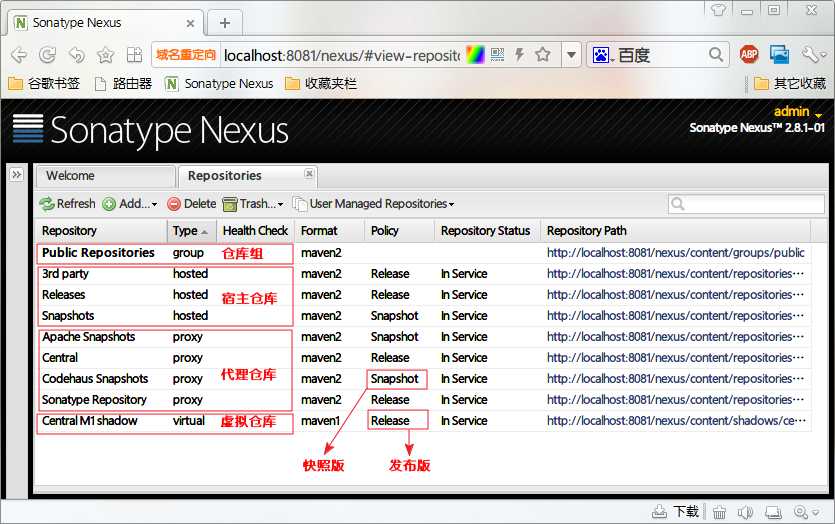Open the ABP adblock extension icon

(x=749, y=54)
